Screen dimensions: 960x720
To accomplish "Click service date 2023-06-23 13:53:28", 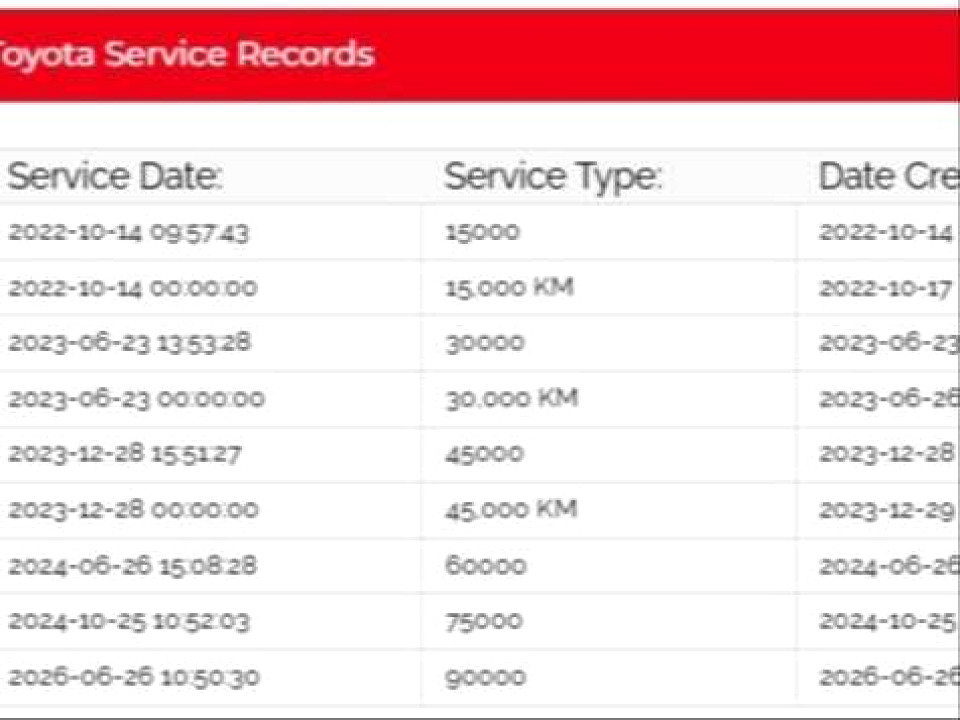I will pos(130,343).
